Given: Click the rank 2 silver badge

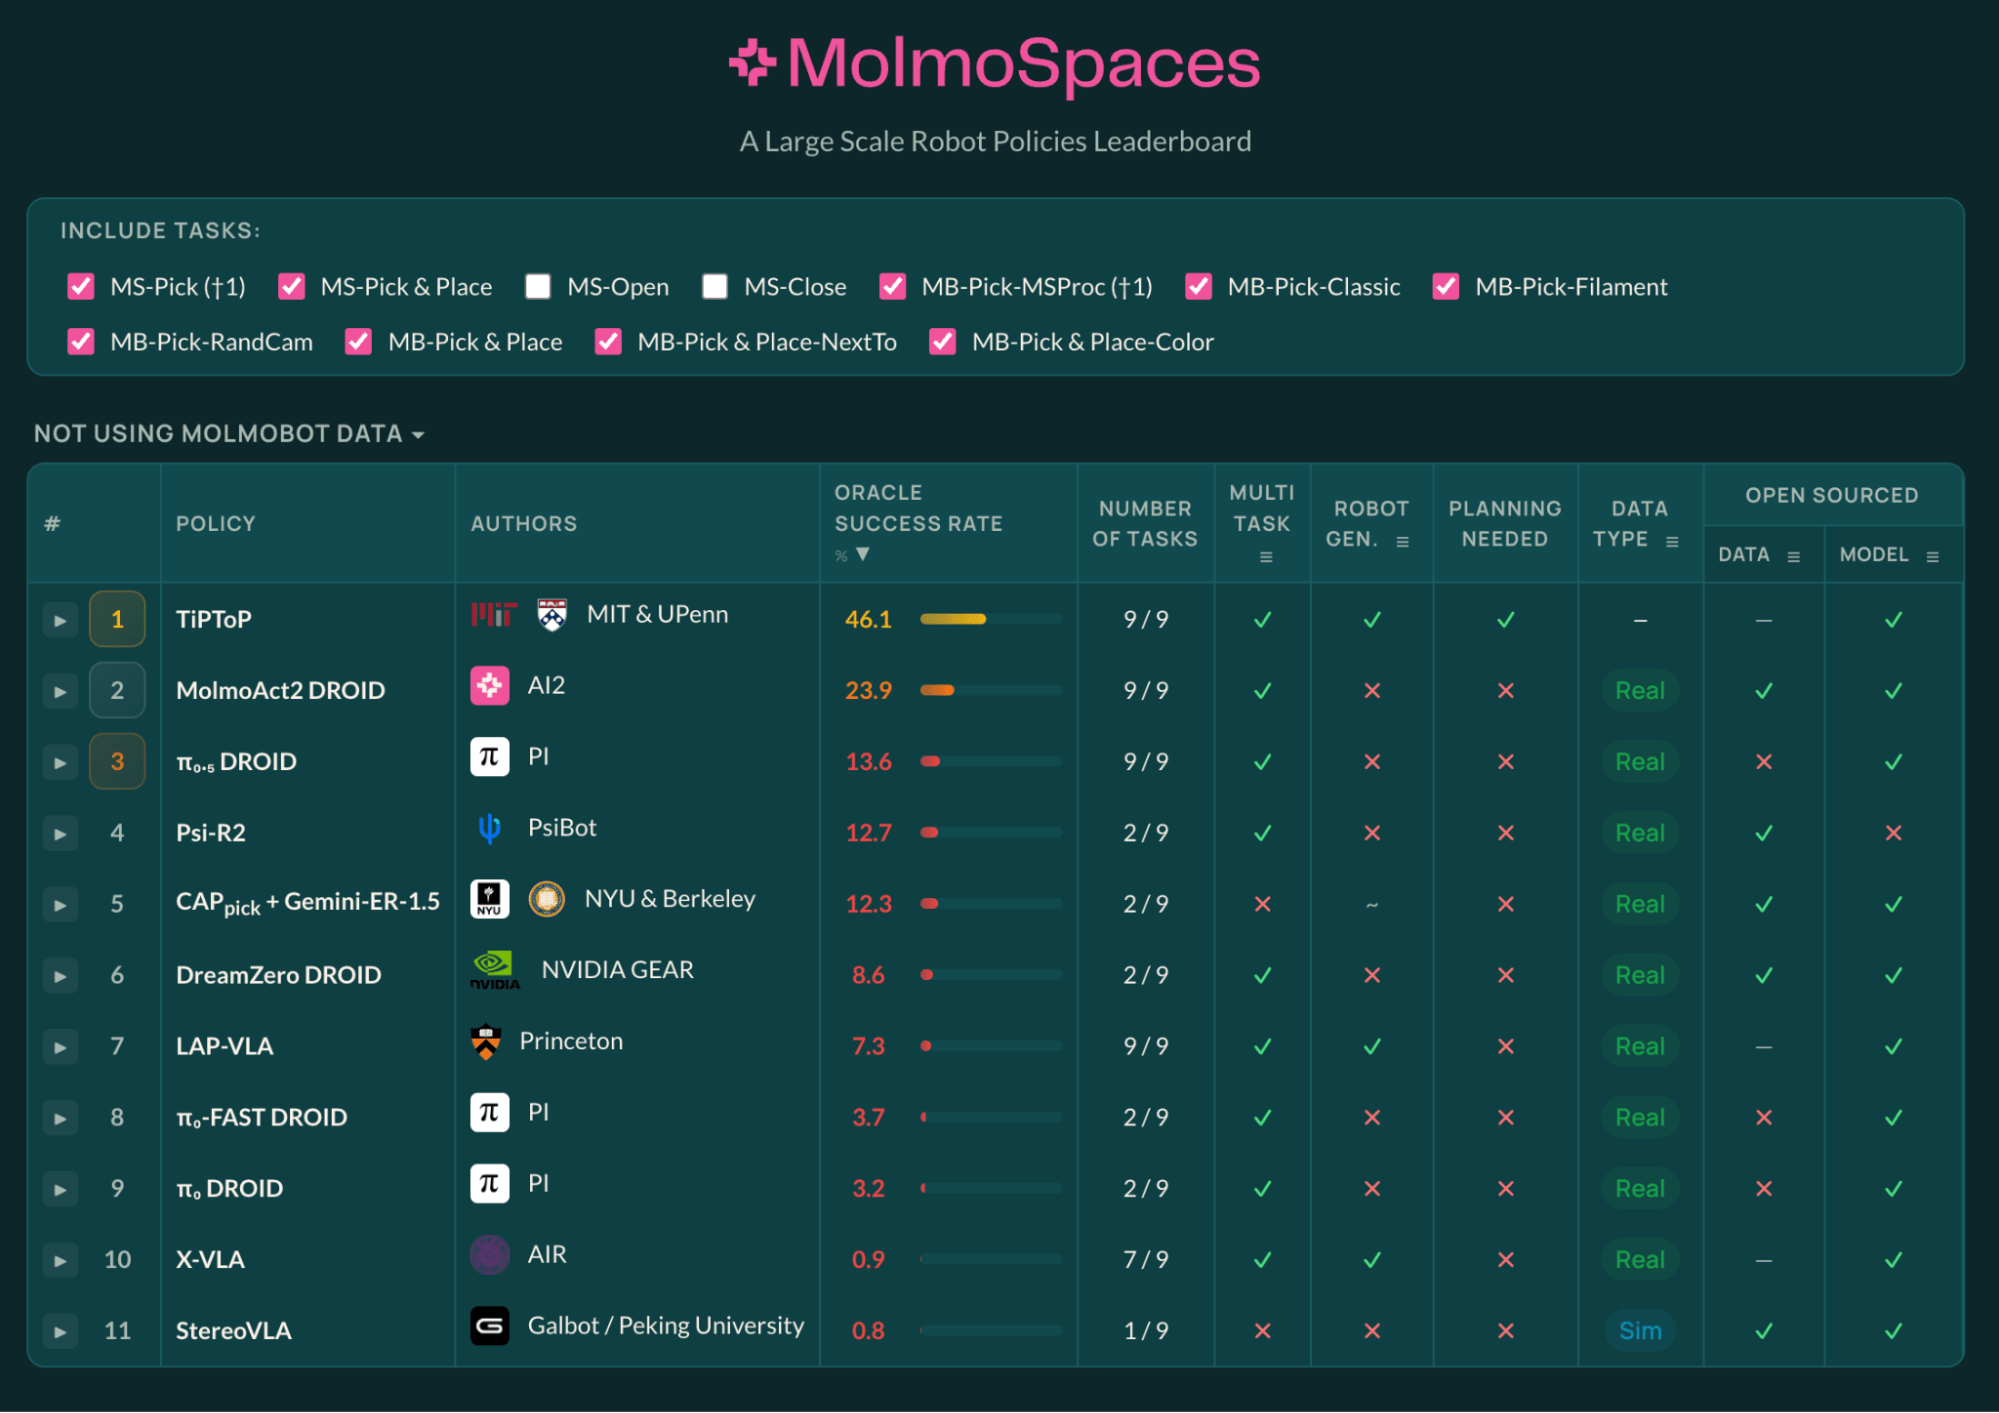Looking at the screenshot, I should (117, 690).
